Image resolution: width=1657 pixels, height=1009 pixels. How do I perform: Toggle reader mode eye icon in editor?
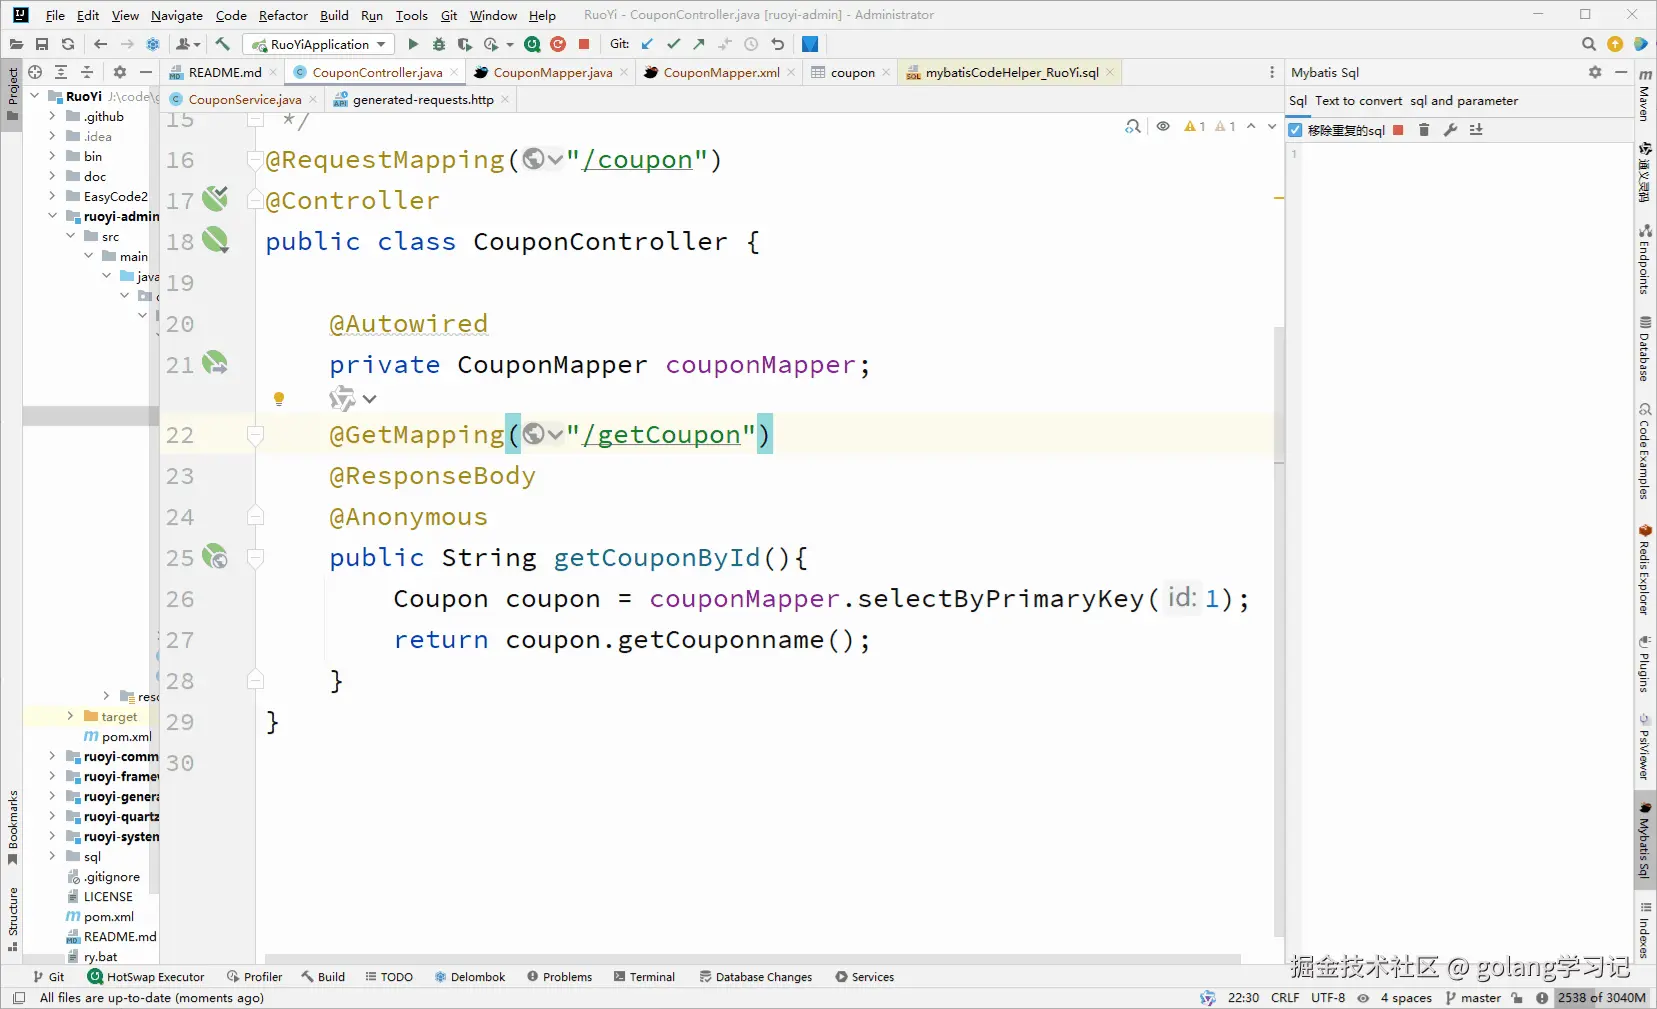[x=1163, y=126]
